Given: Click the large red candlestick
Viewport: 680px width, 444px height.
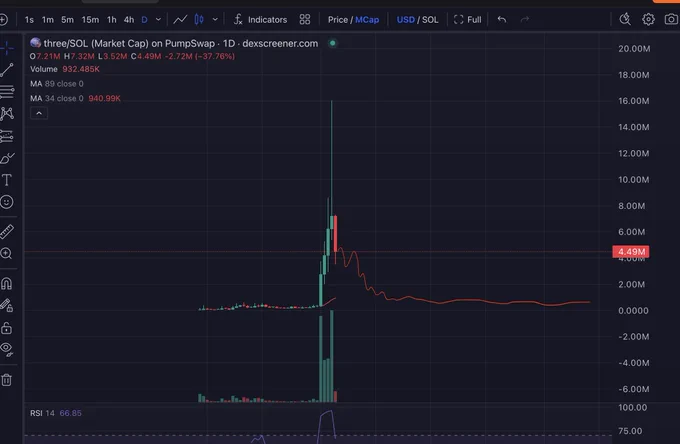Looking at the screenshot, I should click(335, 233).
